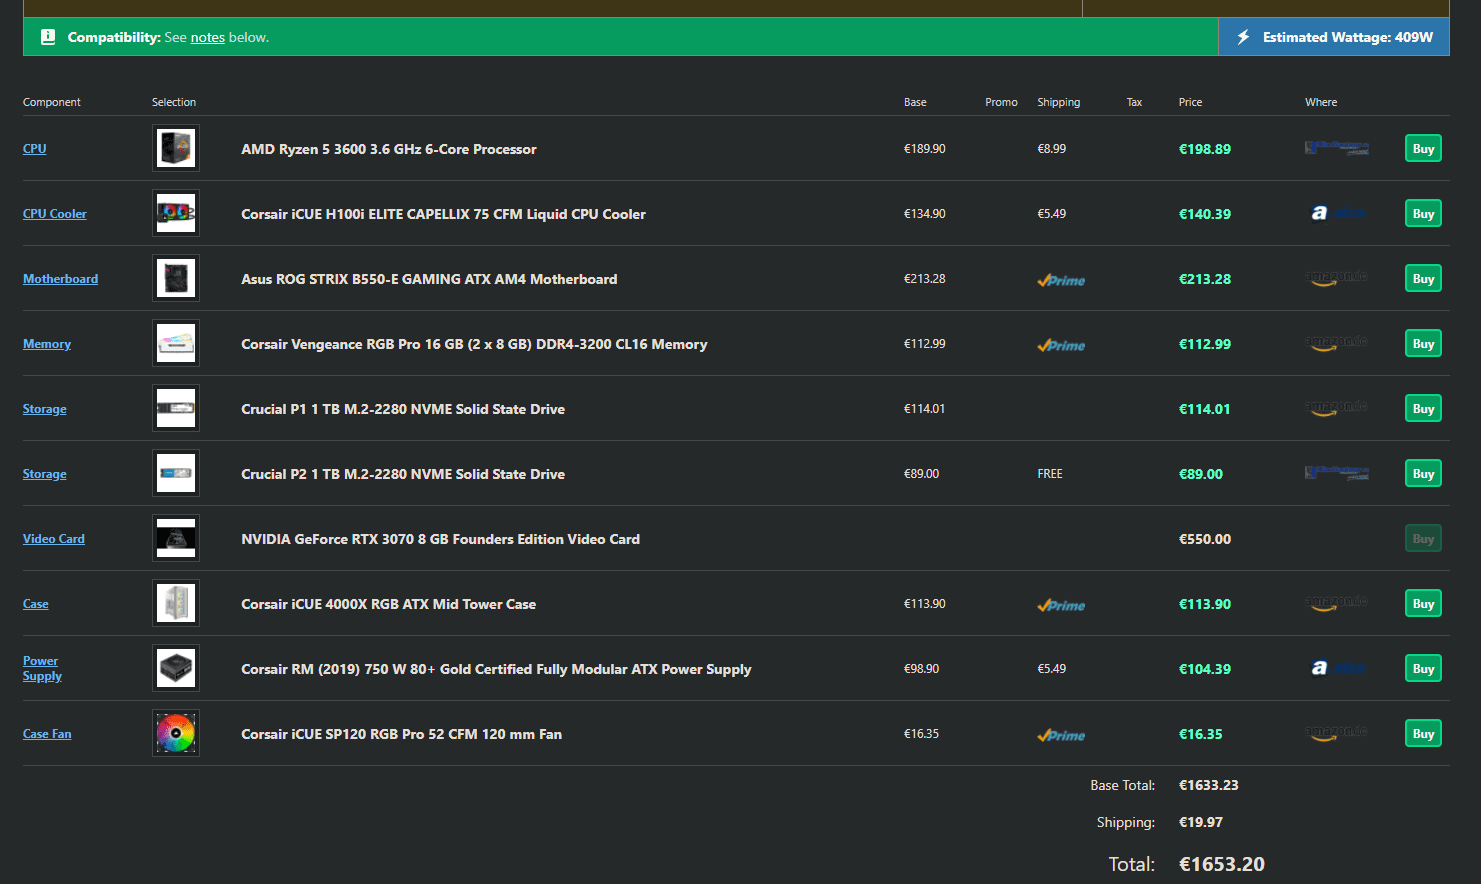Click the amazon.de logo in the Motherboard row
1481x884 pixels.
pos(1336,278)
